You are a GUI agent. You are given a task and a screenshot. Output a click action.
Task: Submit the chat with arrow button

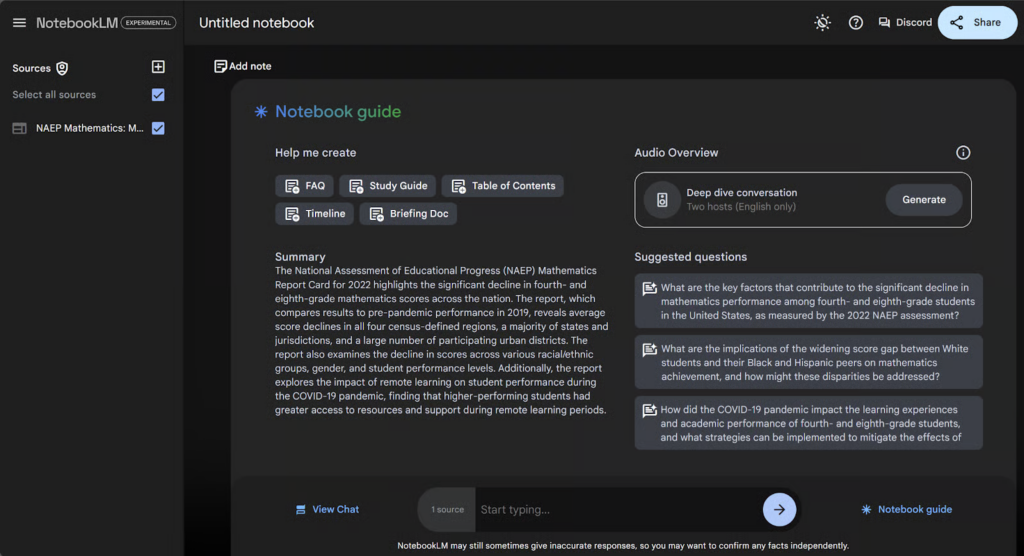click(x=779, y=510)
